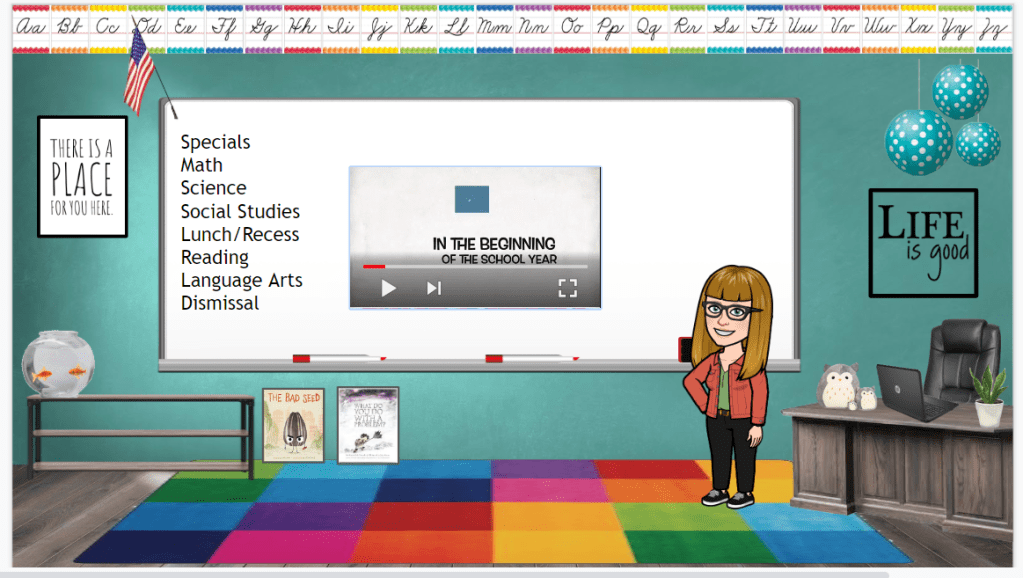Open the Reading schedule item
1023x578 pixels.
(x=214, y=257)
